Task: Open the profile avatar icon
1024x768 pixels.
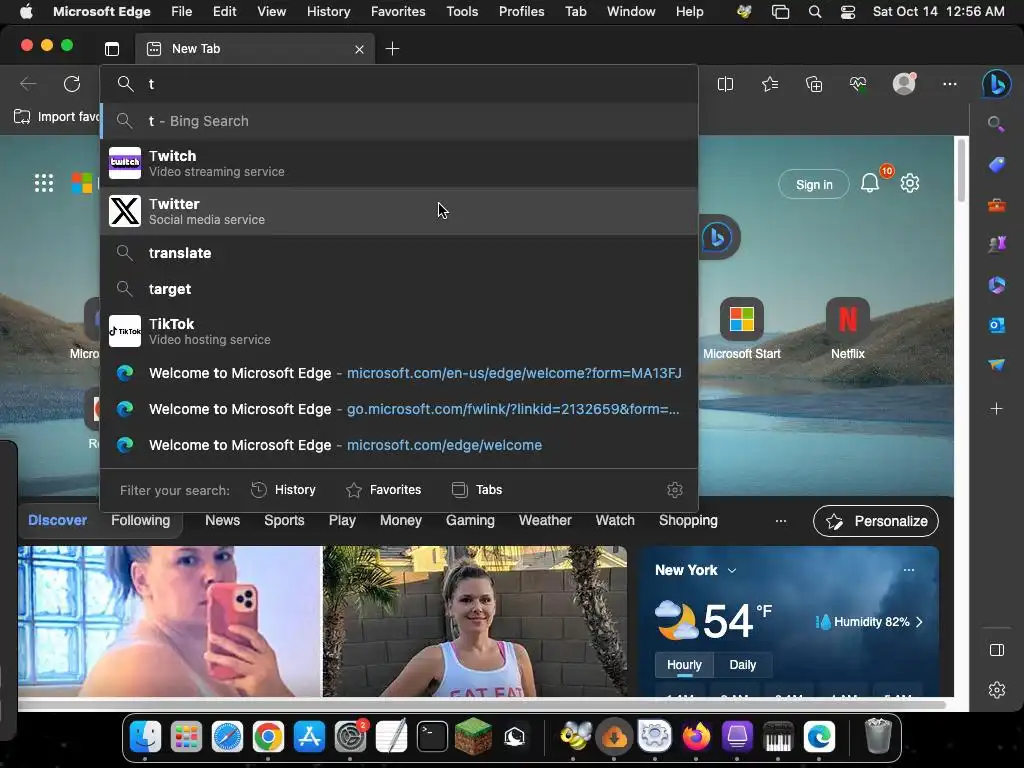Action: pos(904,84)
